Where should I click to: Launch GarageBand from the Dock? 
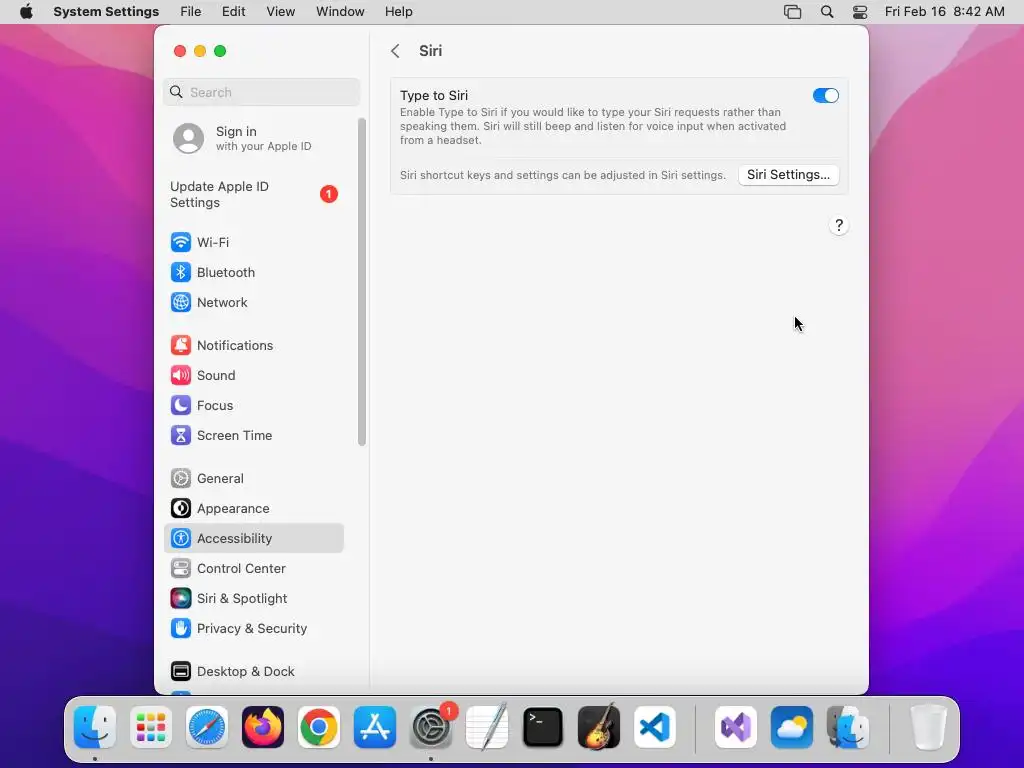coord(599,727)
